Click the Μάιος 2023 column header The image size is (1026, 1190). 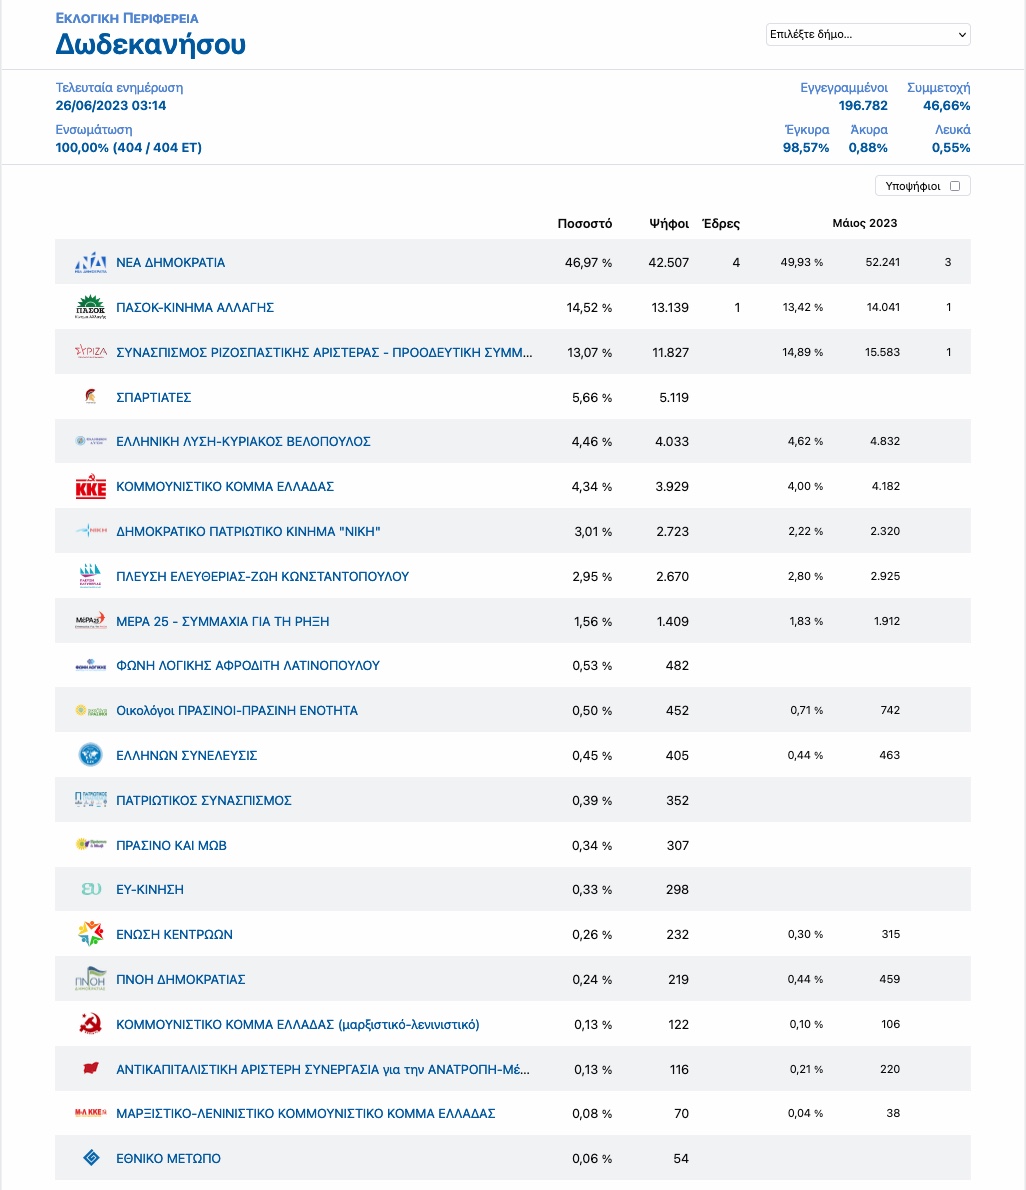[864, 223]
